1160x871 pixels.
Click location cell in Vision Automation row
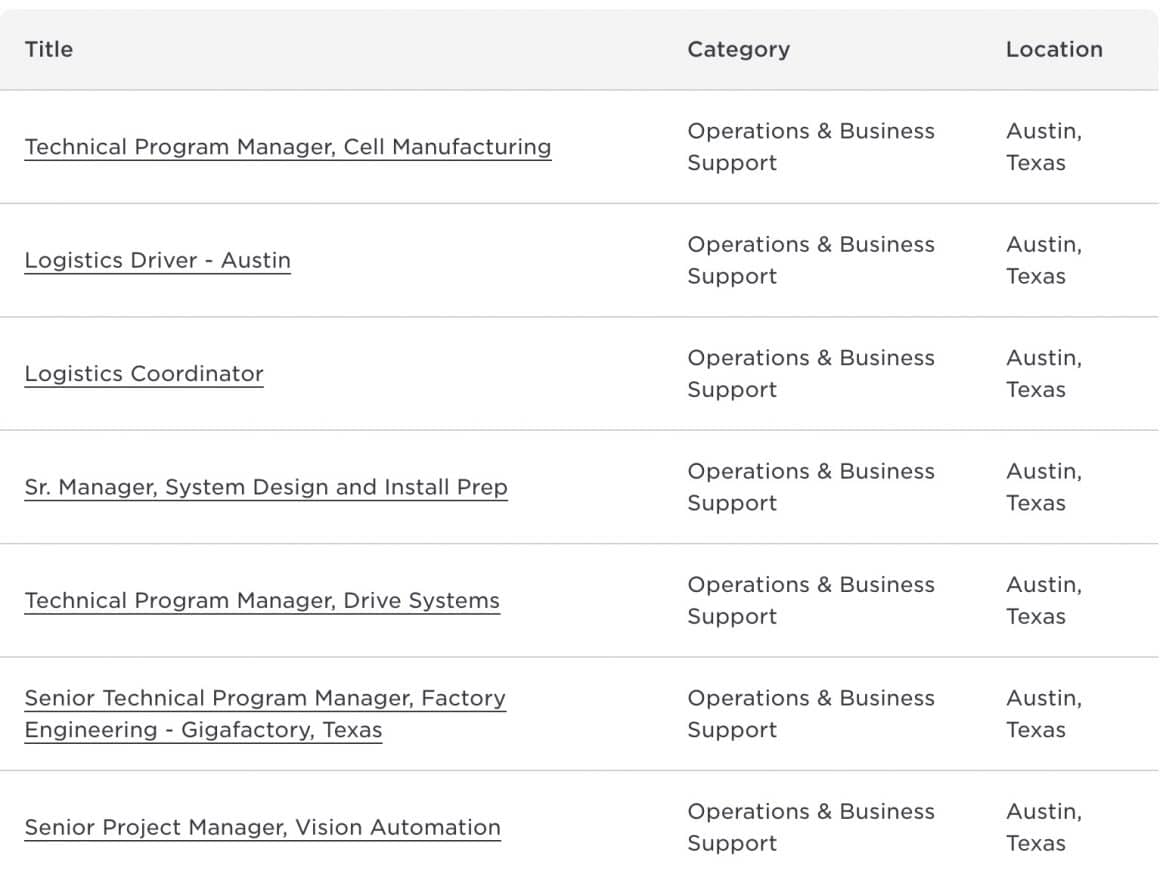1043,827
